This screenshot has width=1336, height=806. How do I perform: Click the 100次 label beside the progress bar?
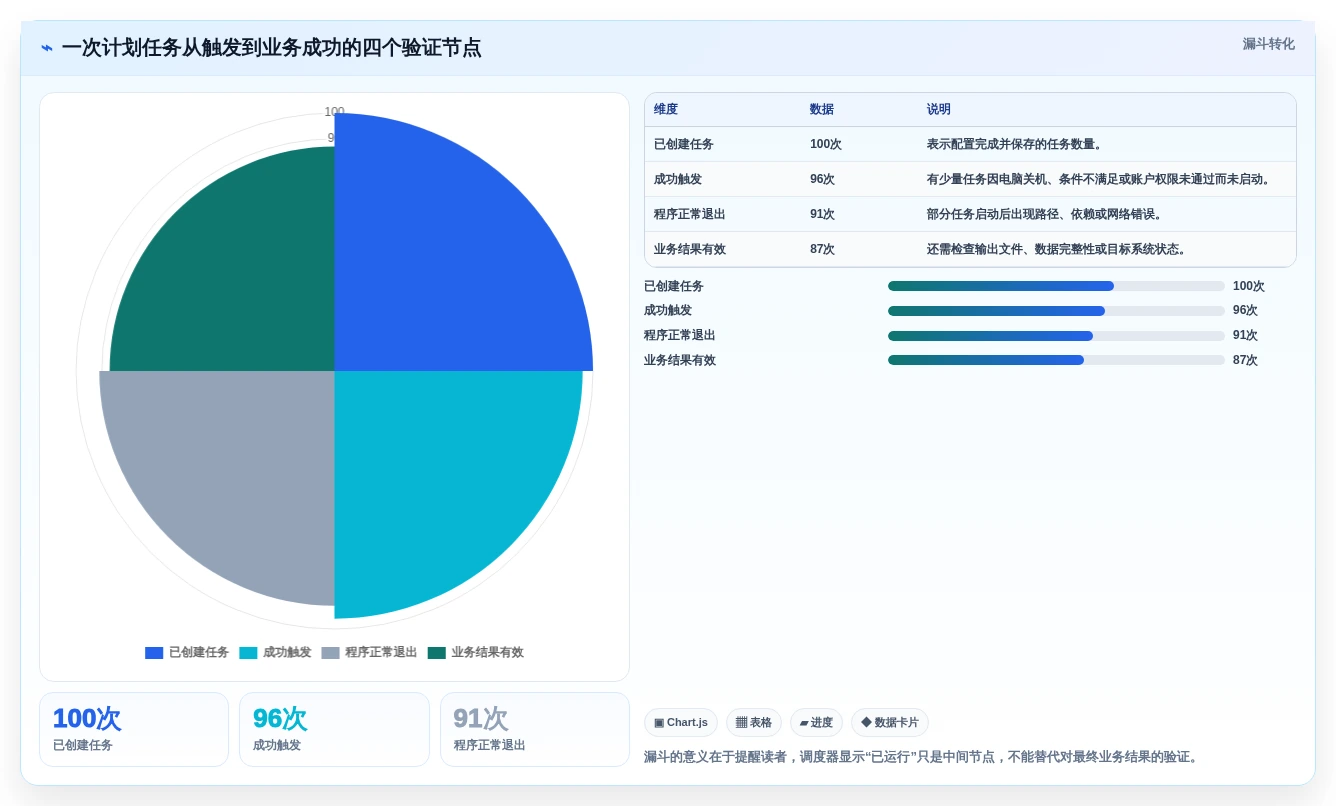pos(1249,286)
